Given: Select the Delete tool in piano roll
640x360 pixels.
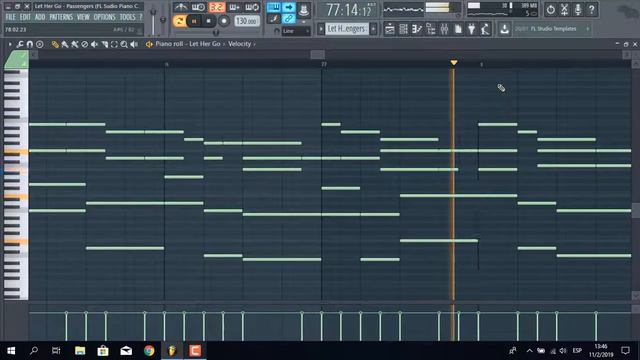Looking at the screenshot, I should 84,44.
